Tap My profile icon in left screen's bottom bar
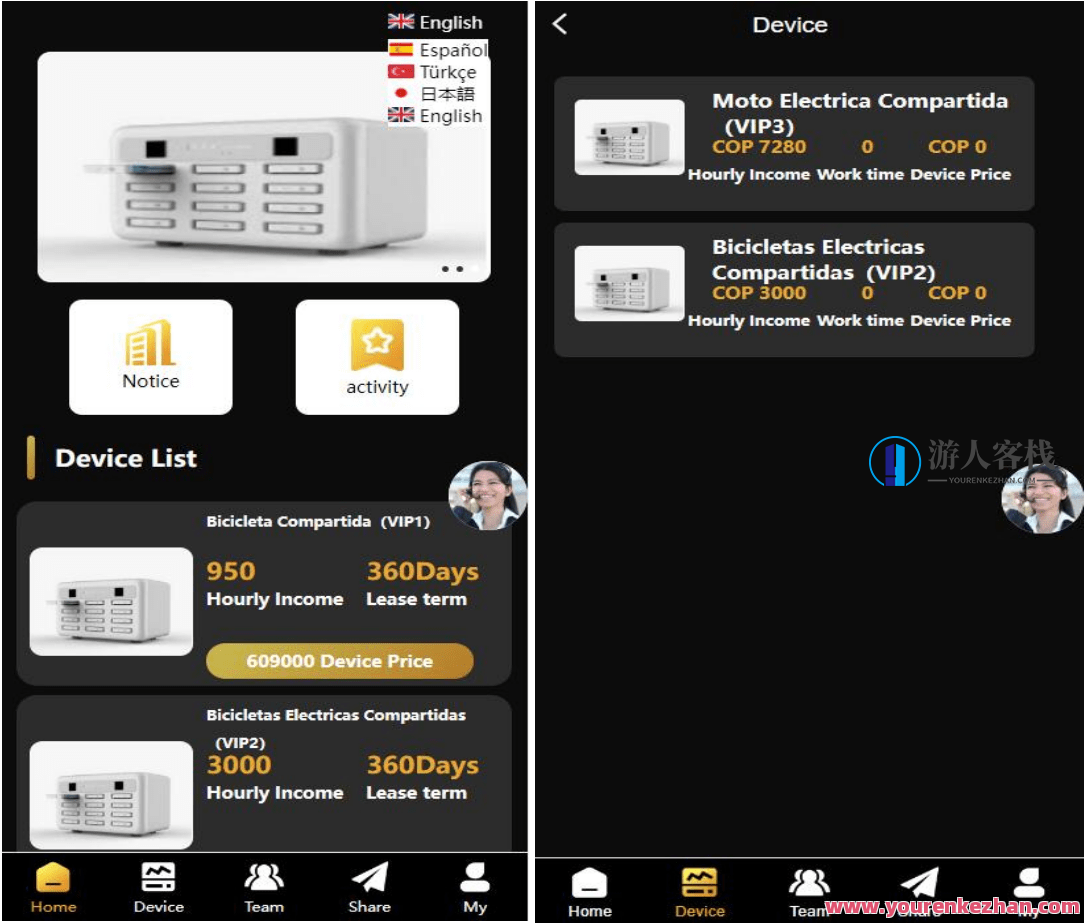 tap(475, 887)
